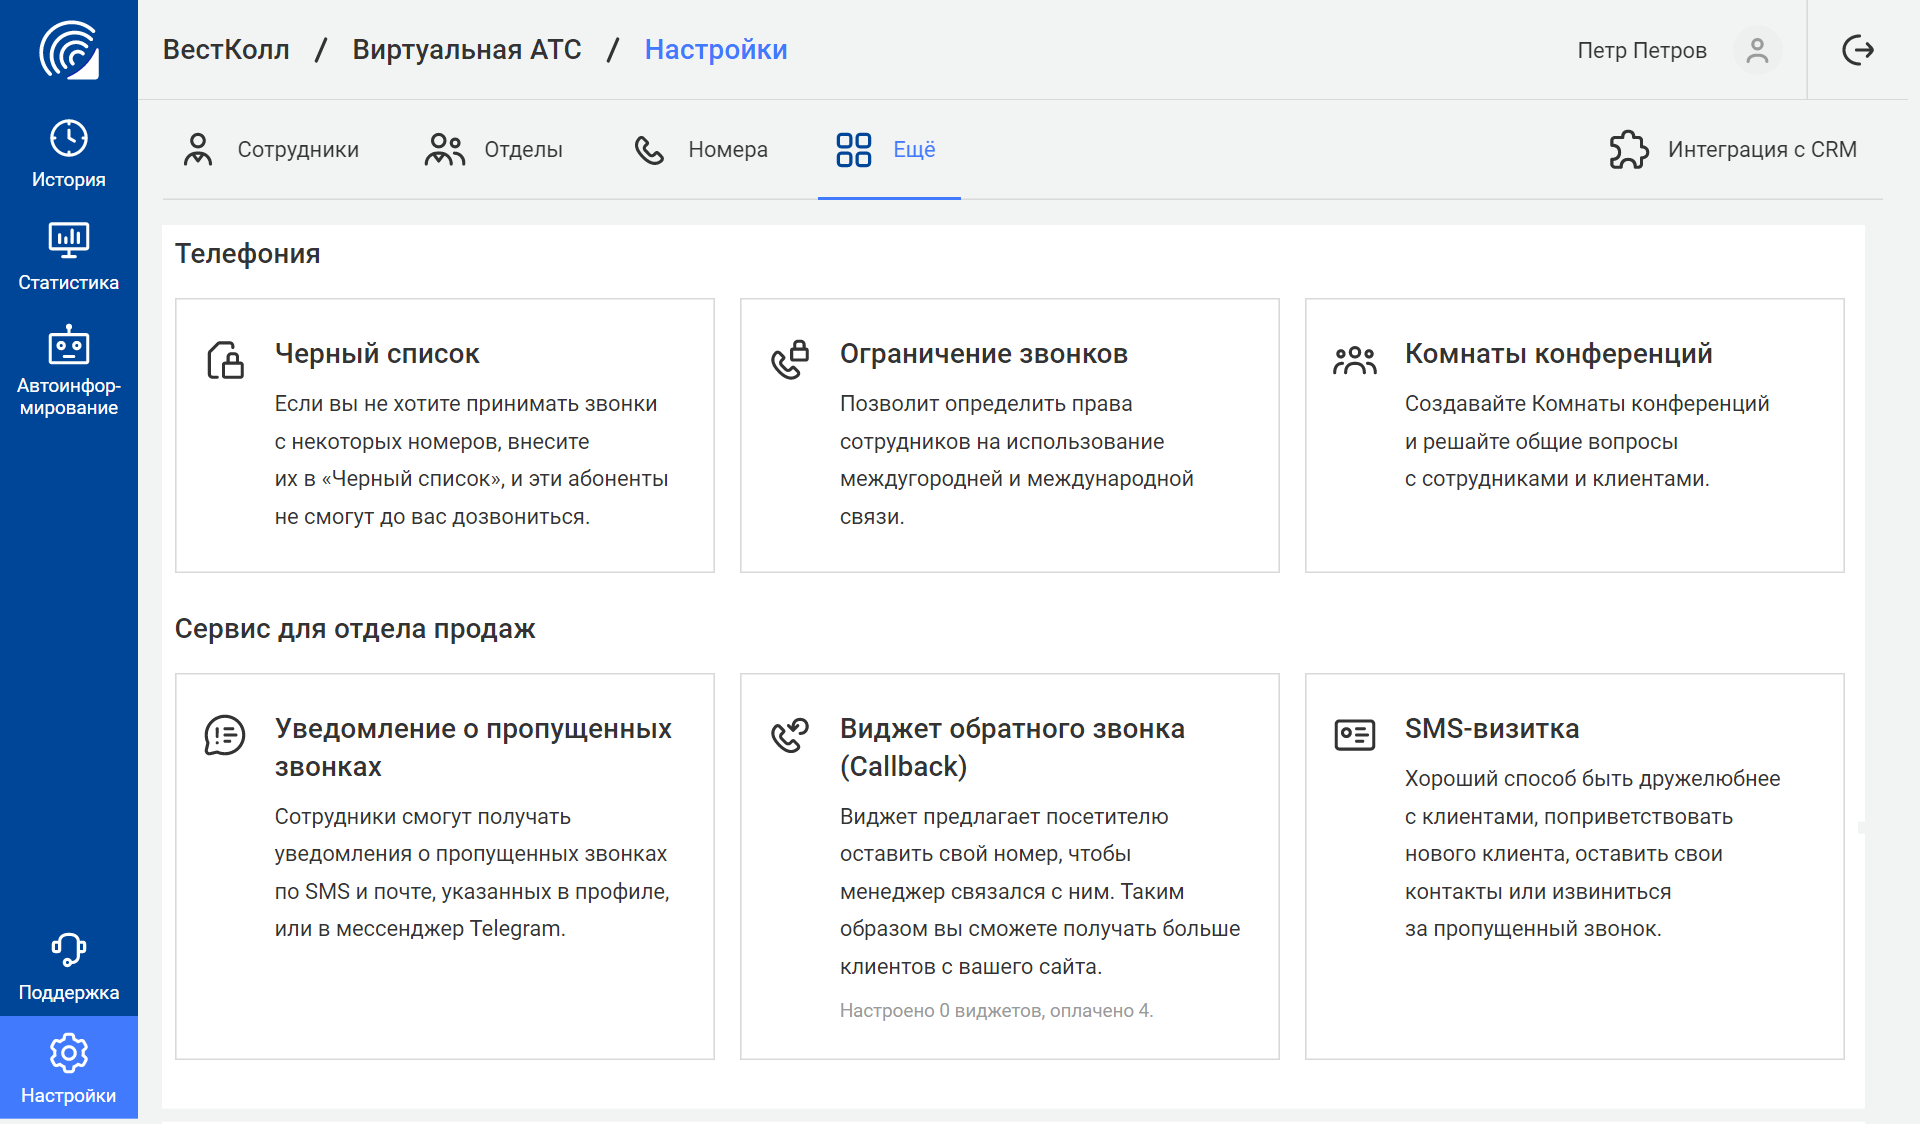Open the Статистика chart icon
The width and height of the screenshot is (1920, 1124).
click(x=69, y=241)
